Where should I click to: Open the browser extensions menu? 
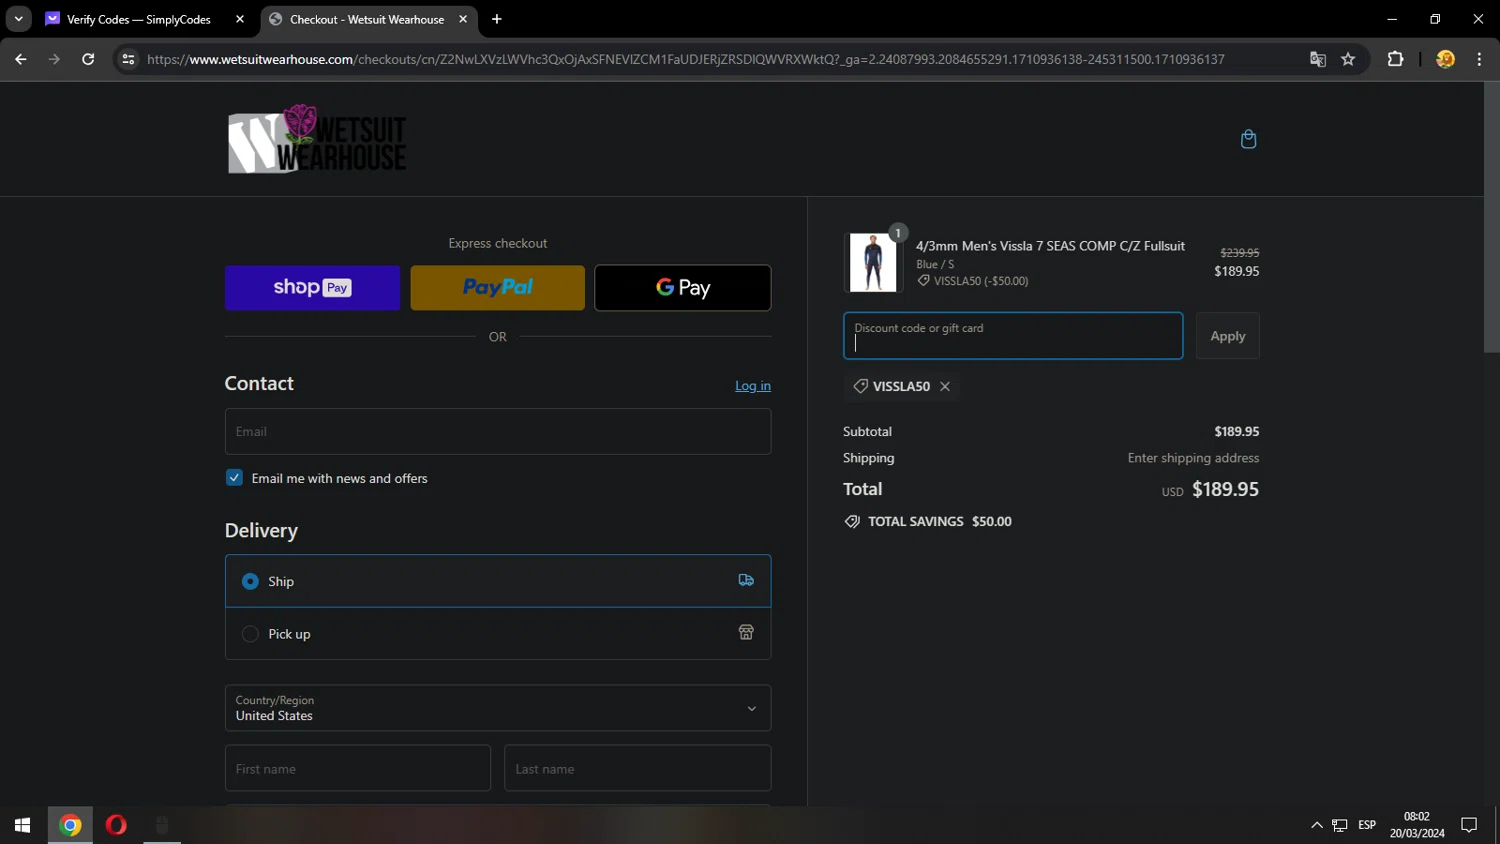tap(1395, 59)
